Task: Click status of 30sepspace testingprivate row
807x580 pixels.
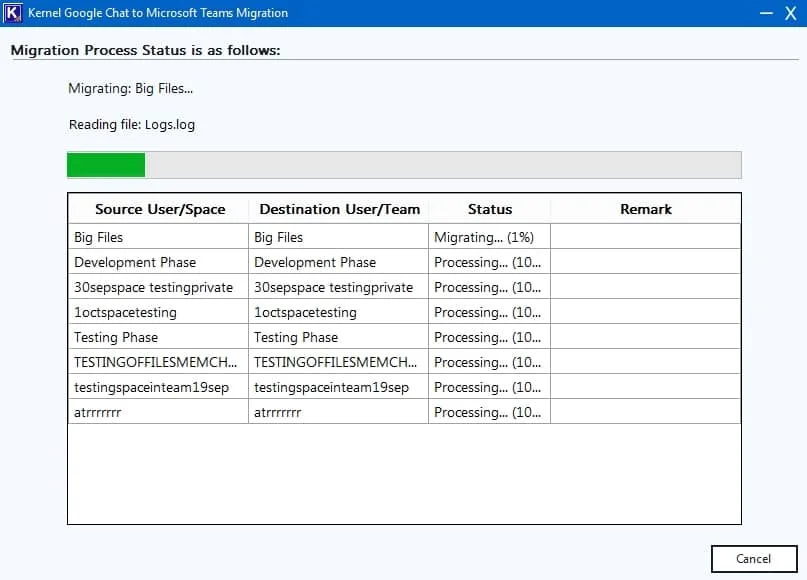Action: (489, 287)
